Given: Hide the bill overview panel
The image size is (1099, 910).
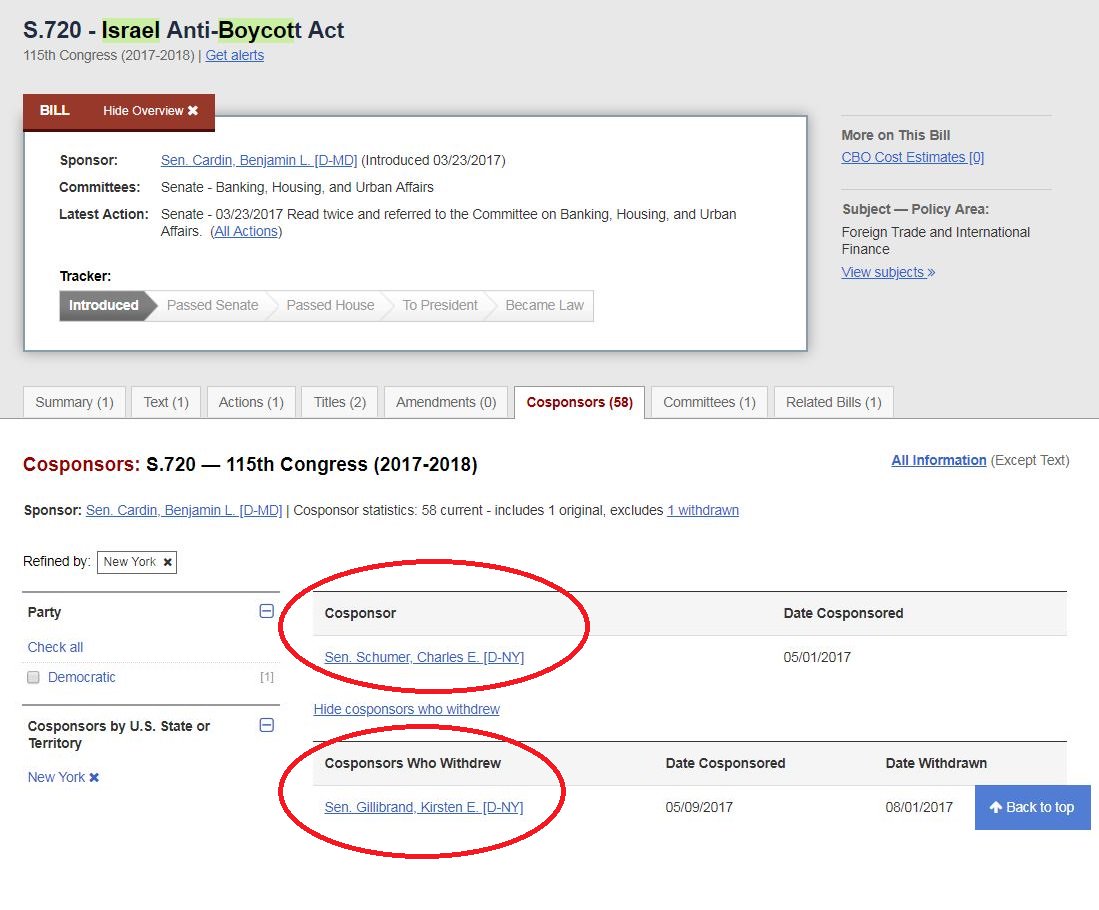Looking at the screenshot, I should (x=151, y=111).
